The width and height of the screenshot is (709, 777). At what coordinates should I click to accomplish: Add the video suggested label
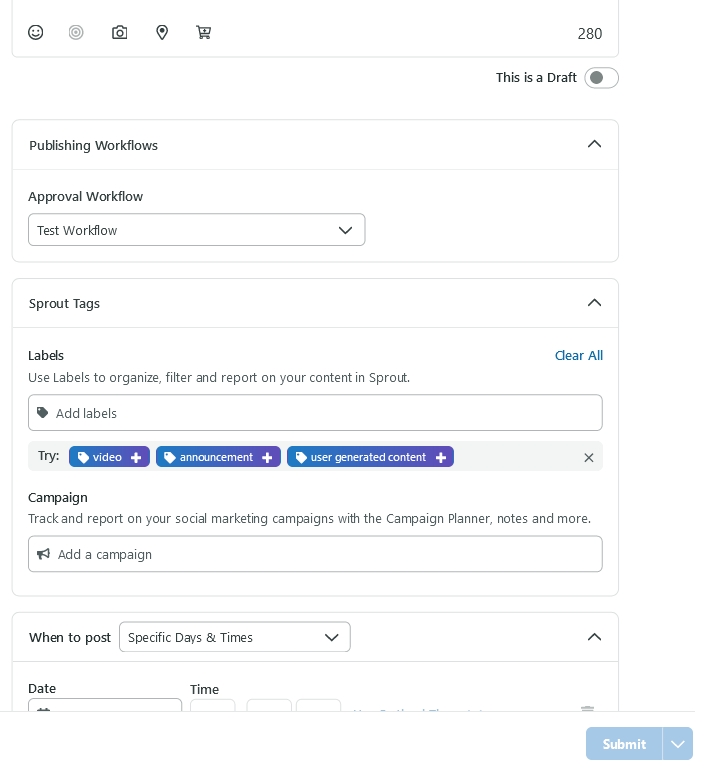pos(109,457)
